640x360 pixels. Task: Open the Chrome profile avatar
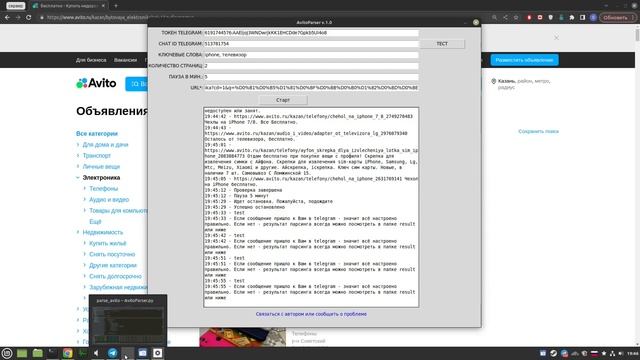(x=593, y=18)
